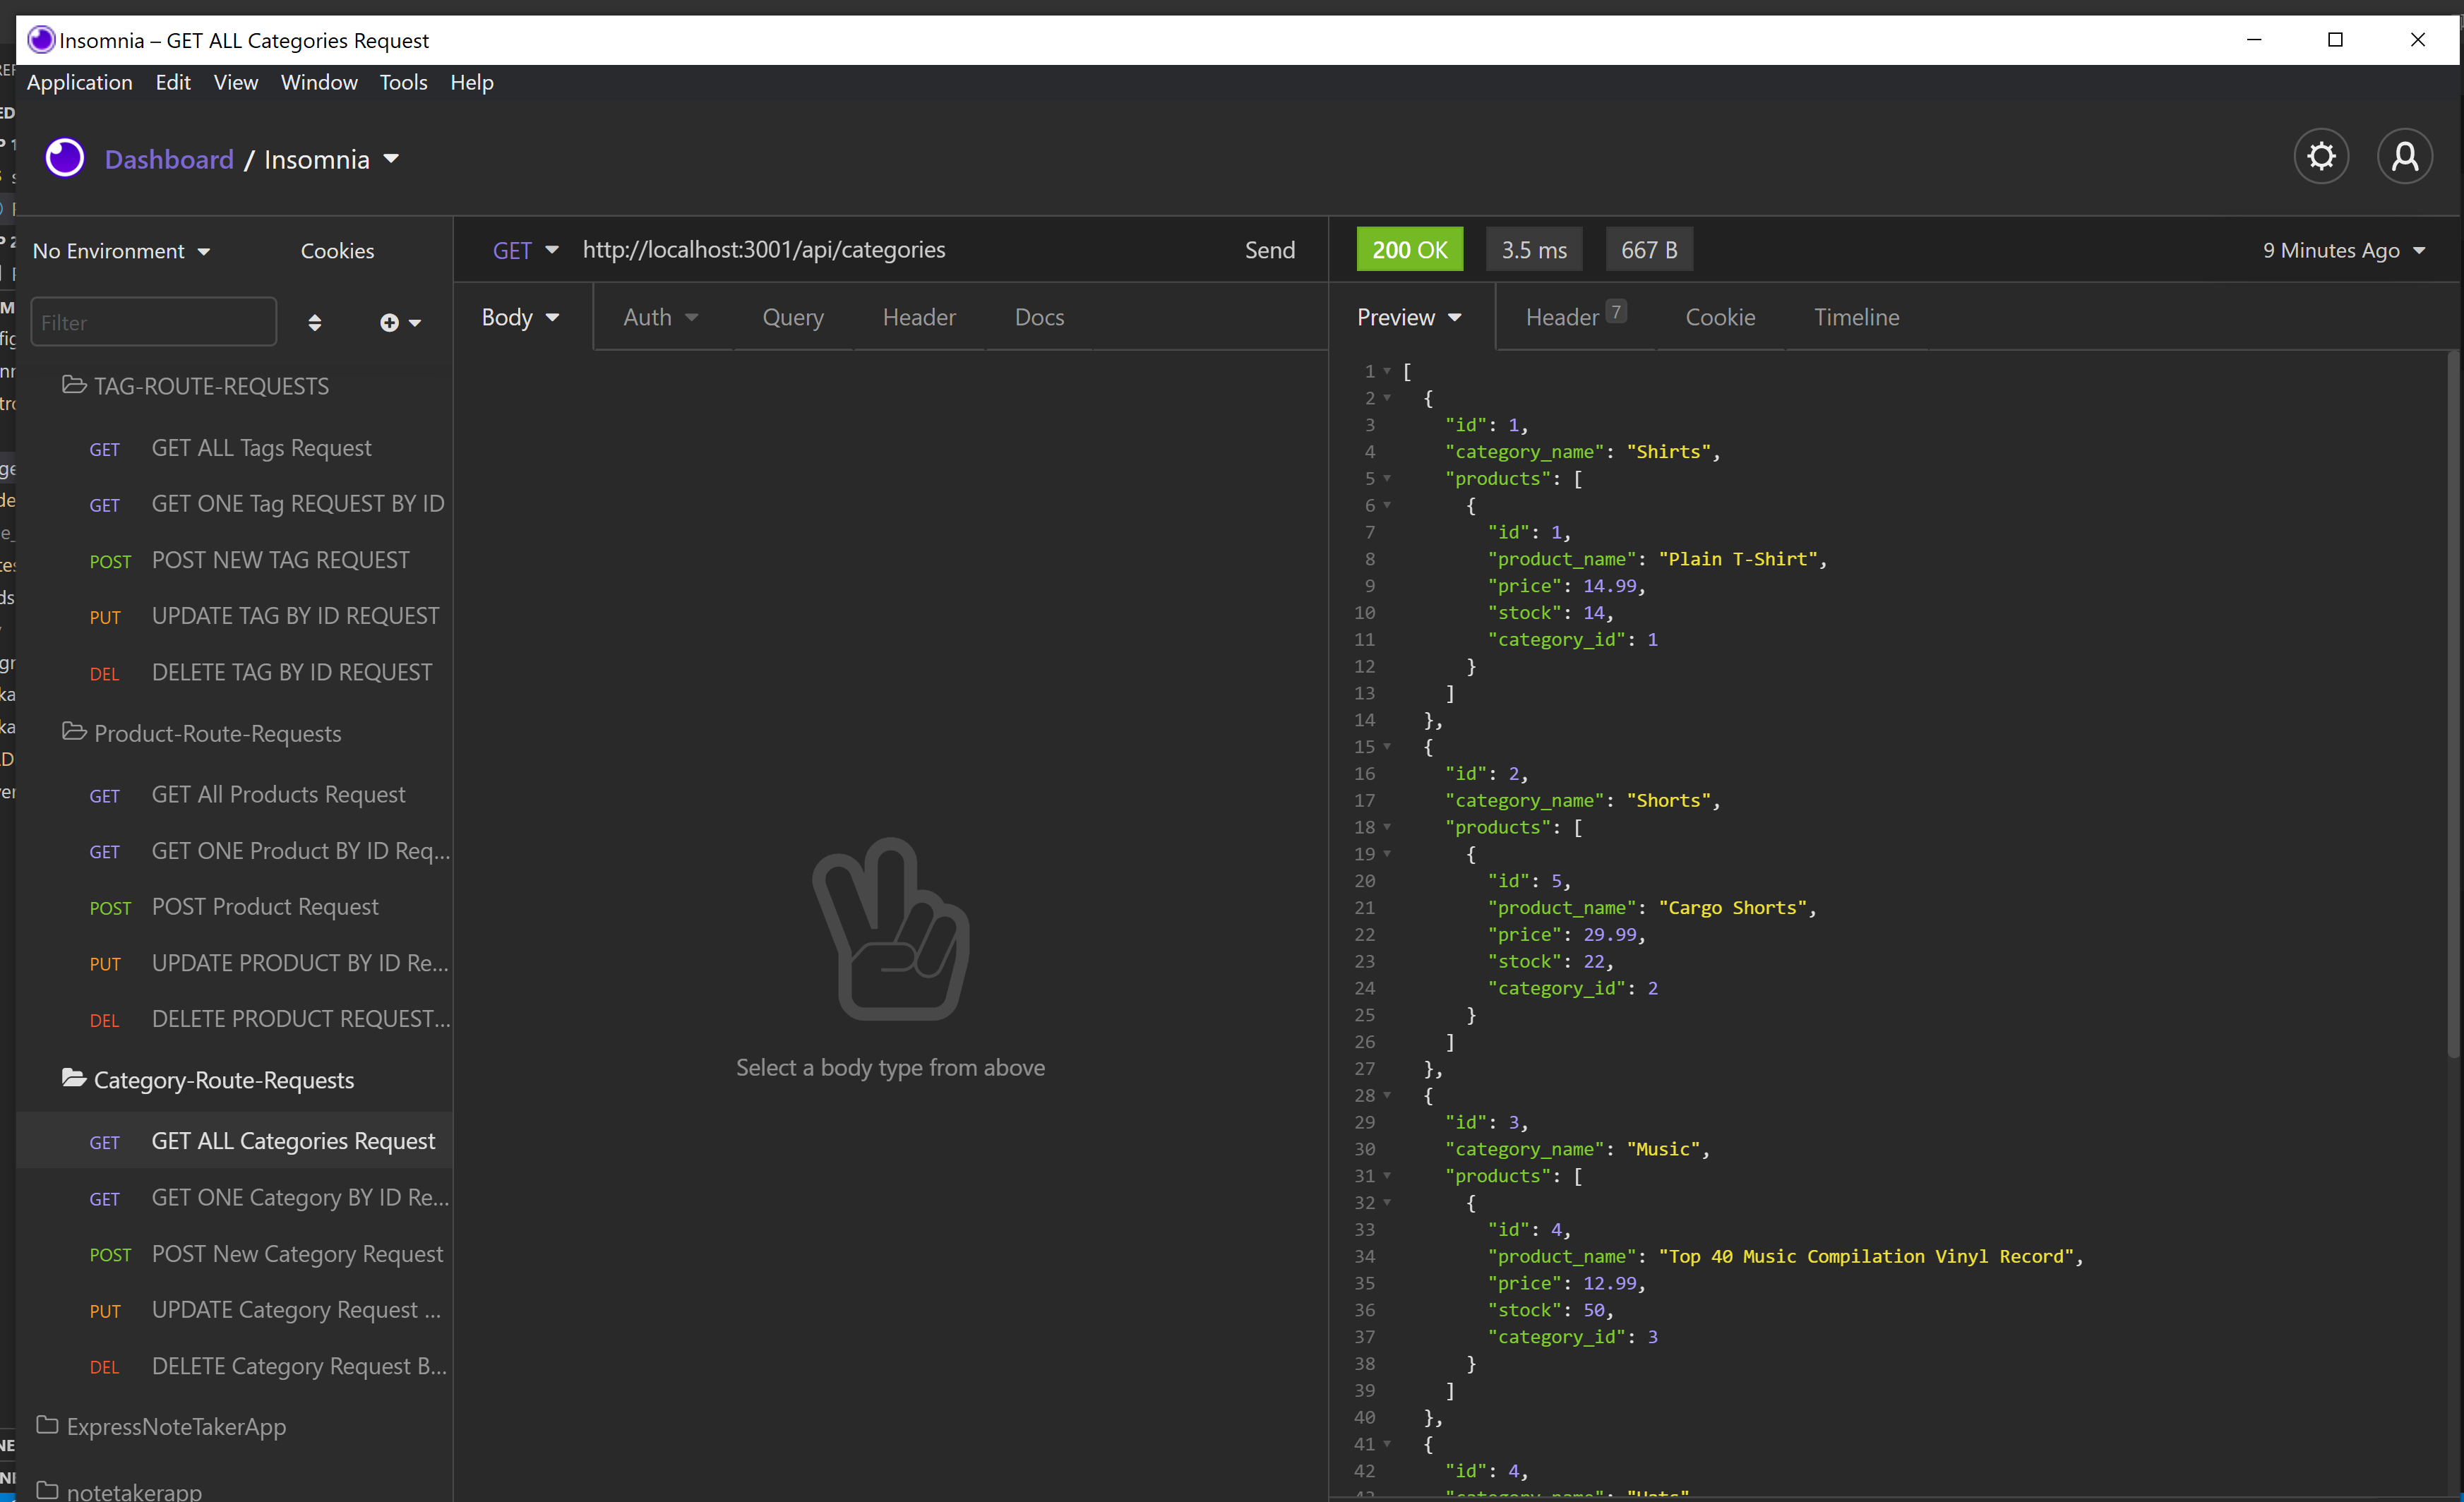Viewport: 2464px width, 1502px height.
Task: Focus the sidebar Filter input field
Action: pos(153,323)
